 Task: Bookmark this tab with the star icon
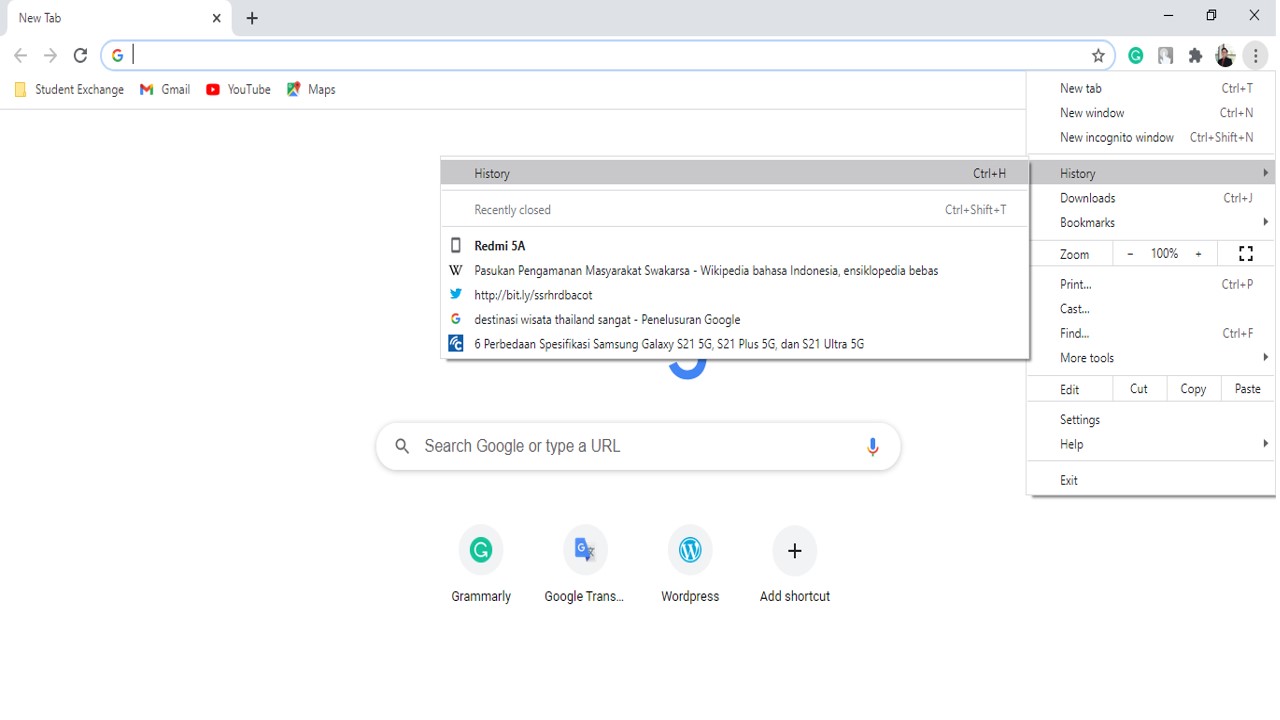tap(1098, 56)
